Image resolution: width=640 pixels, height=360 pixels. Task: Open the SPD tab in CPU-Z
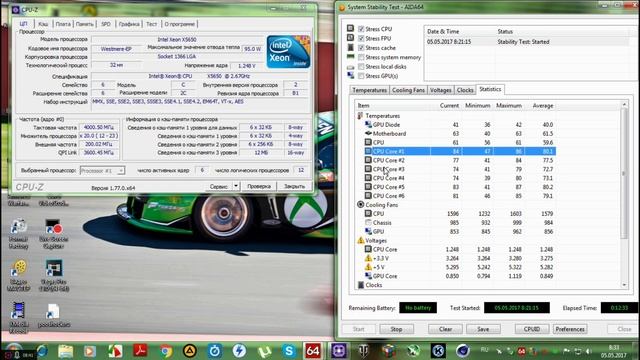(x=106, y=24)
